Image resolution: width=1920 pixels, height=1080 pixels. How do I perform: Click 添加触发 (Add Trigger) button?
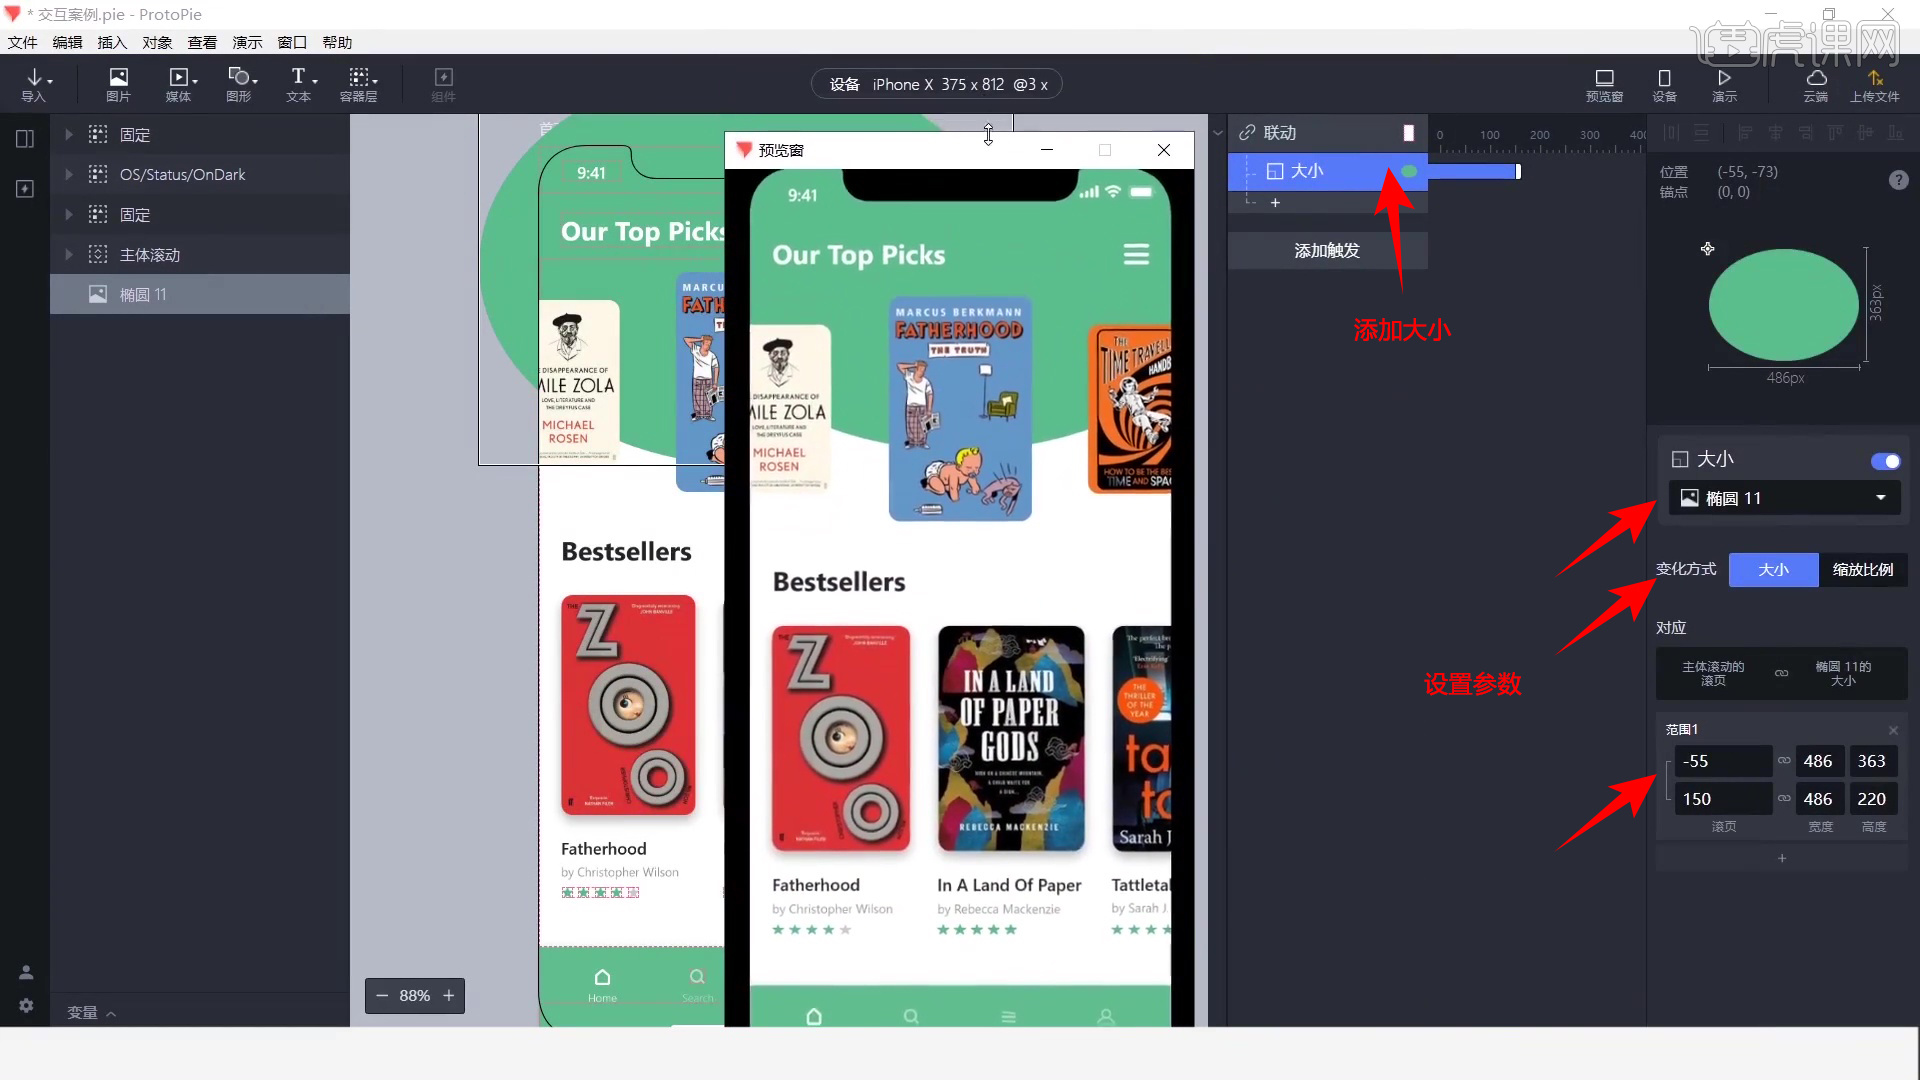coord(1324,251)
